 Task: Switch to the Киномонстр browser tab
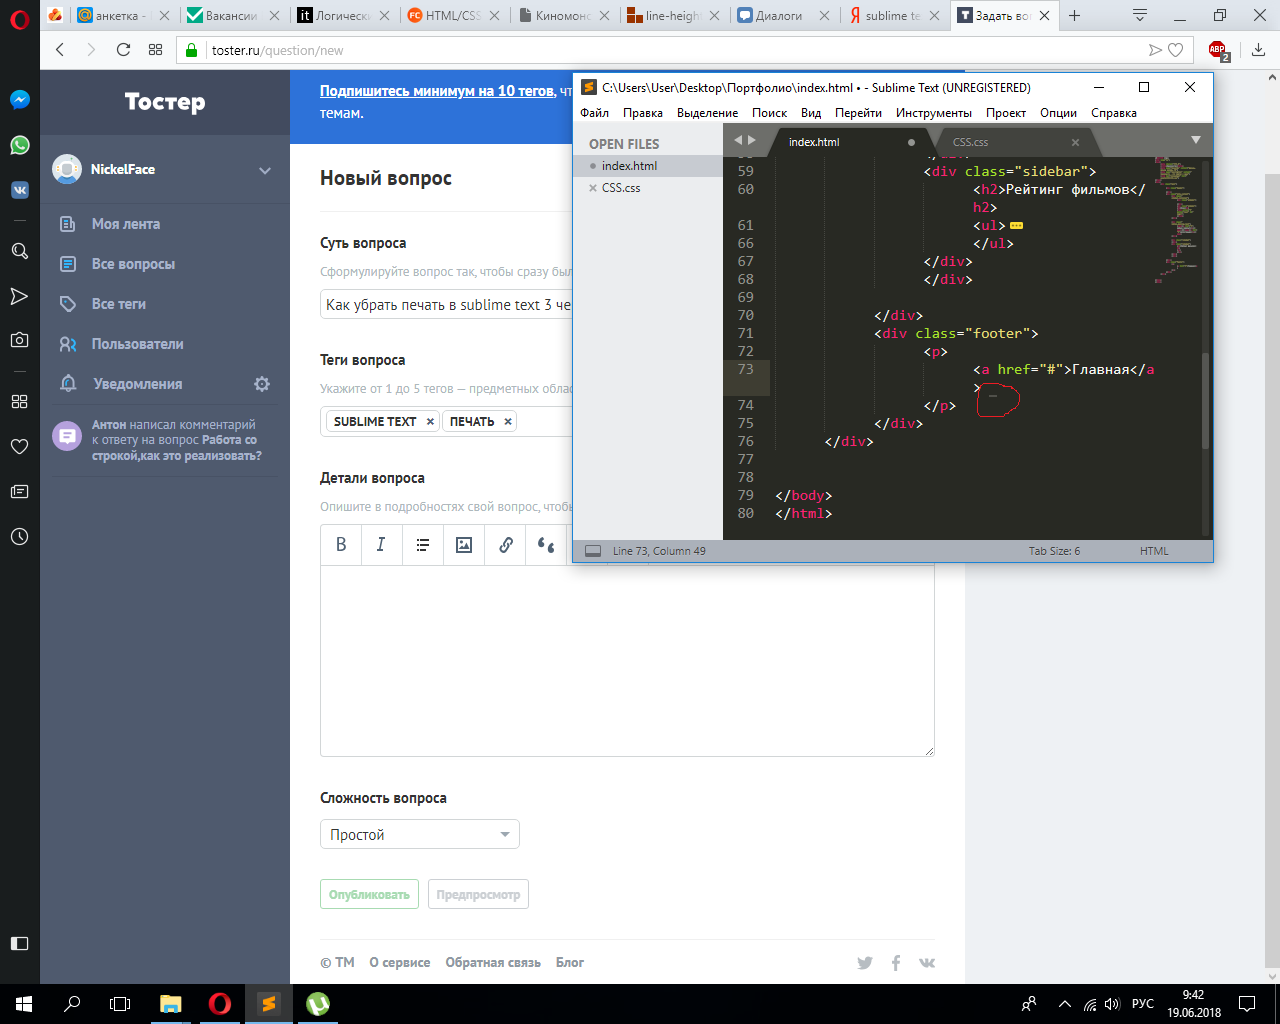pyautogui.click(x=564, y=15)
